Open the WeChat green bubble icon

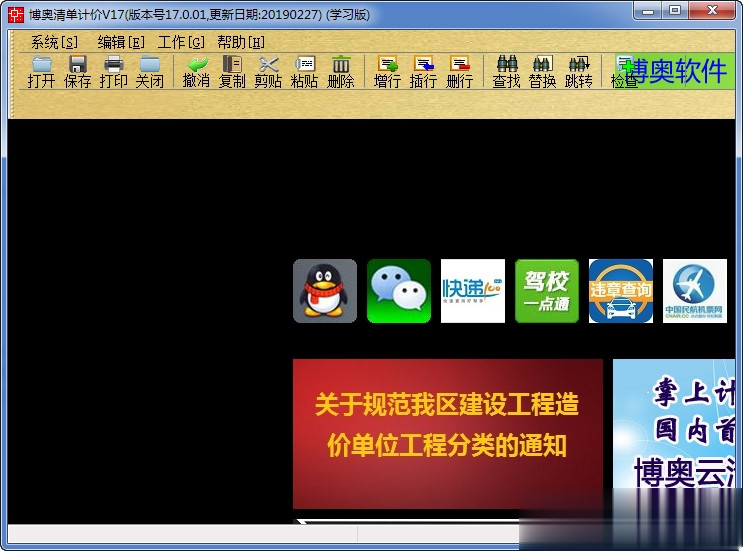pos(399,291)
